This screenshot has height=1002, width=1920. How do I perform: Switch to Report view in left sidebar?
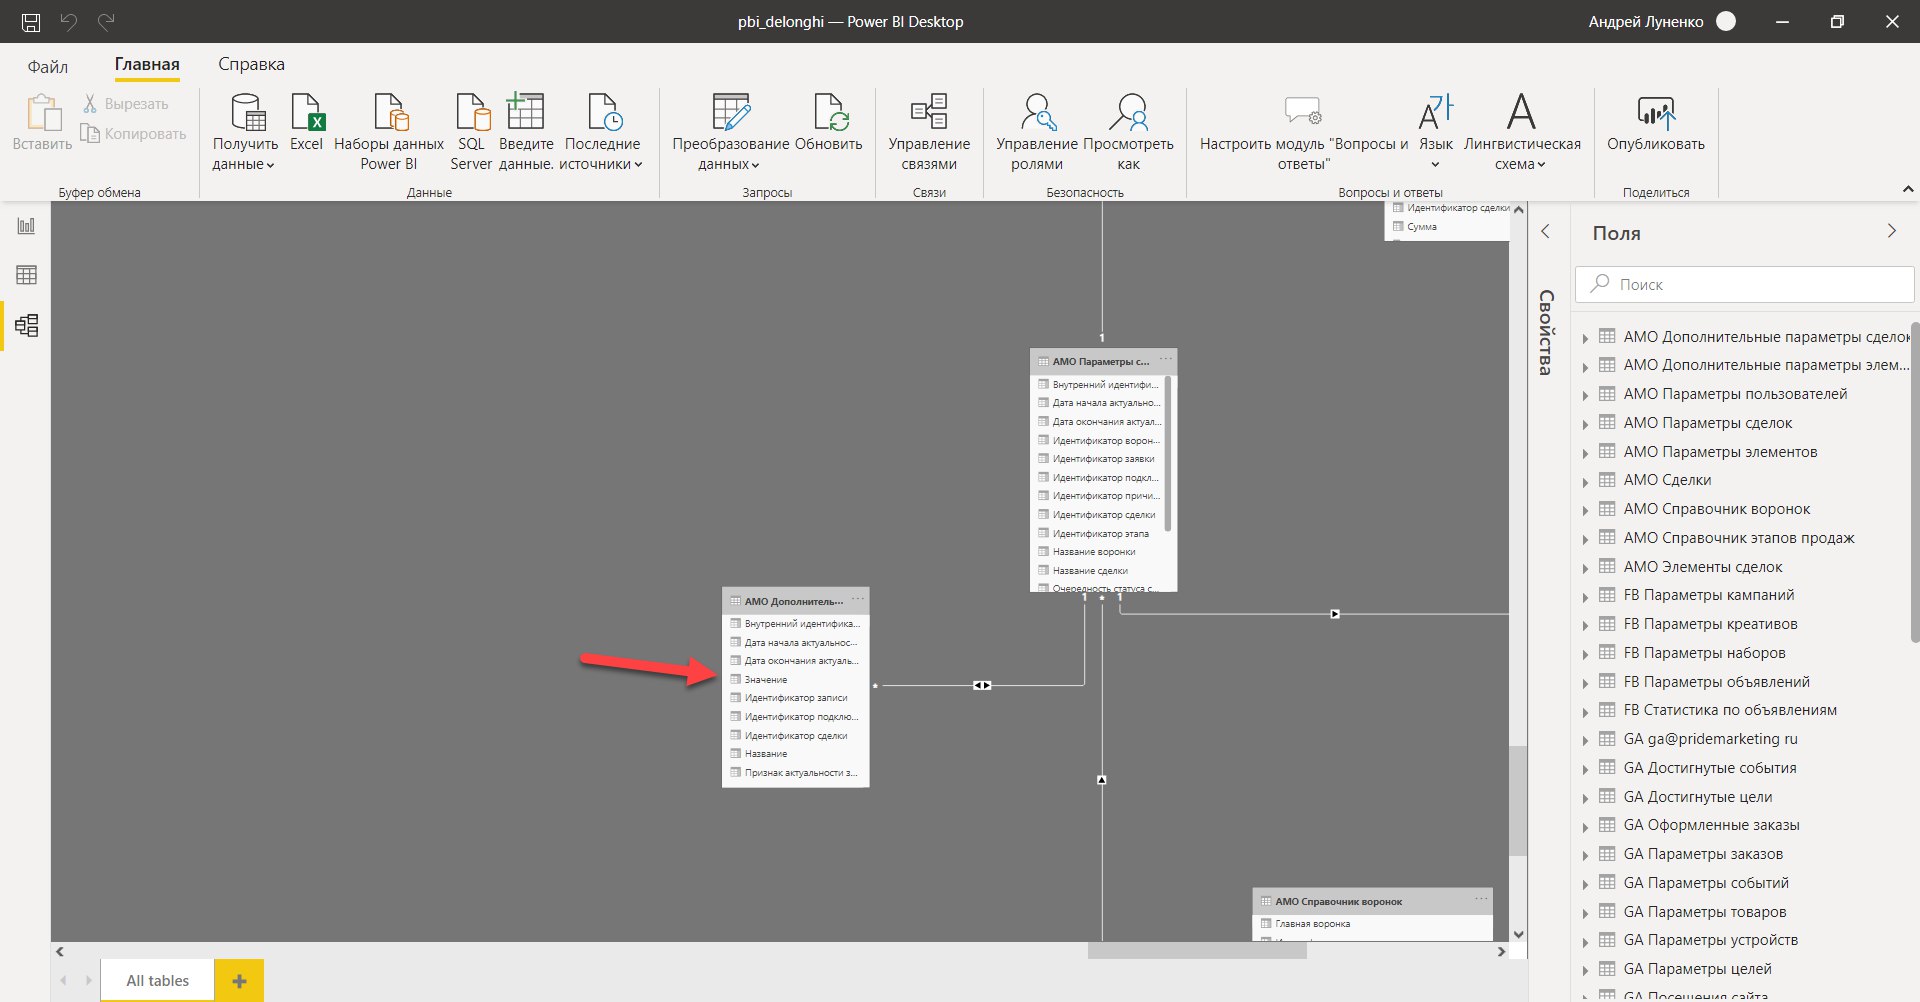pos(27,226)
